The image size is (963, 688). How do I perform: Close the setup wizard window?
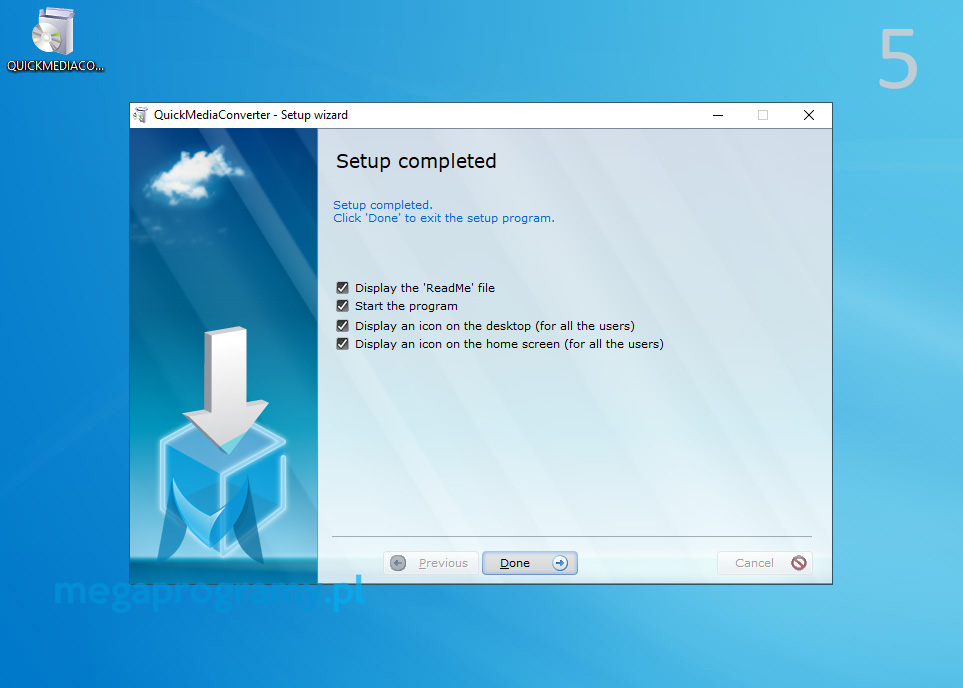coord(809,115)
